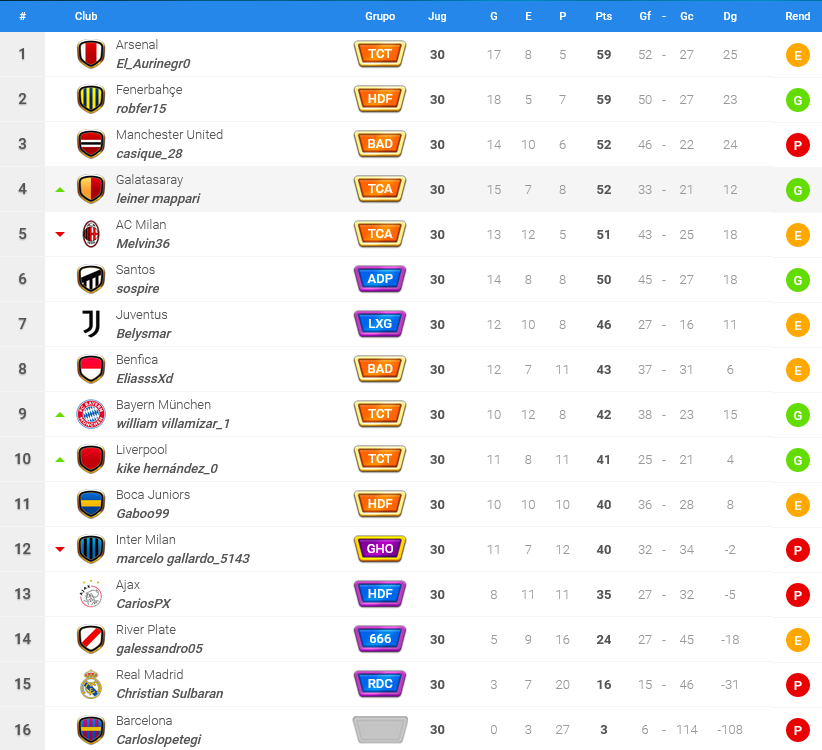
Task: Click the Real Madrid crest icon
Action: [x=91, y=684]
